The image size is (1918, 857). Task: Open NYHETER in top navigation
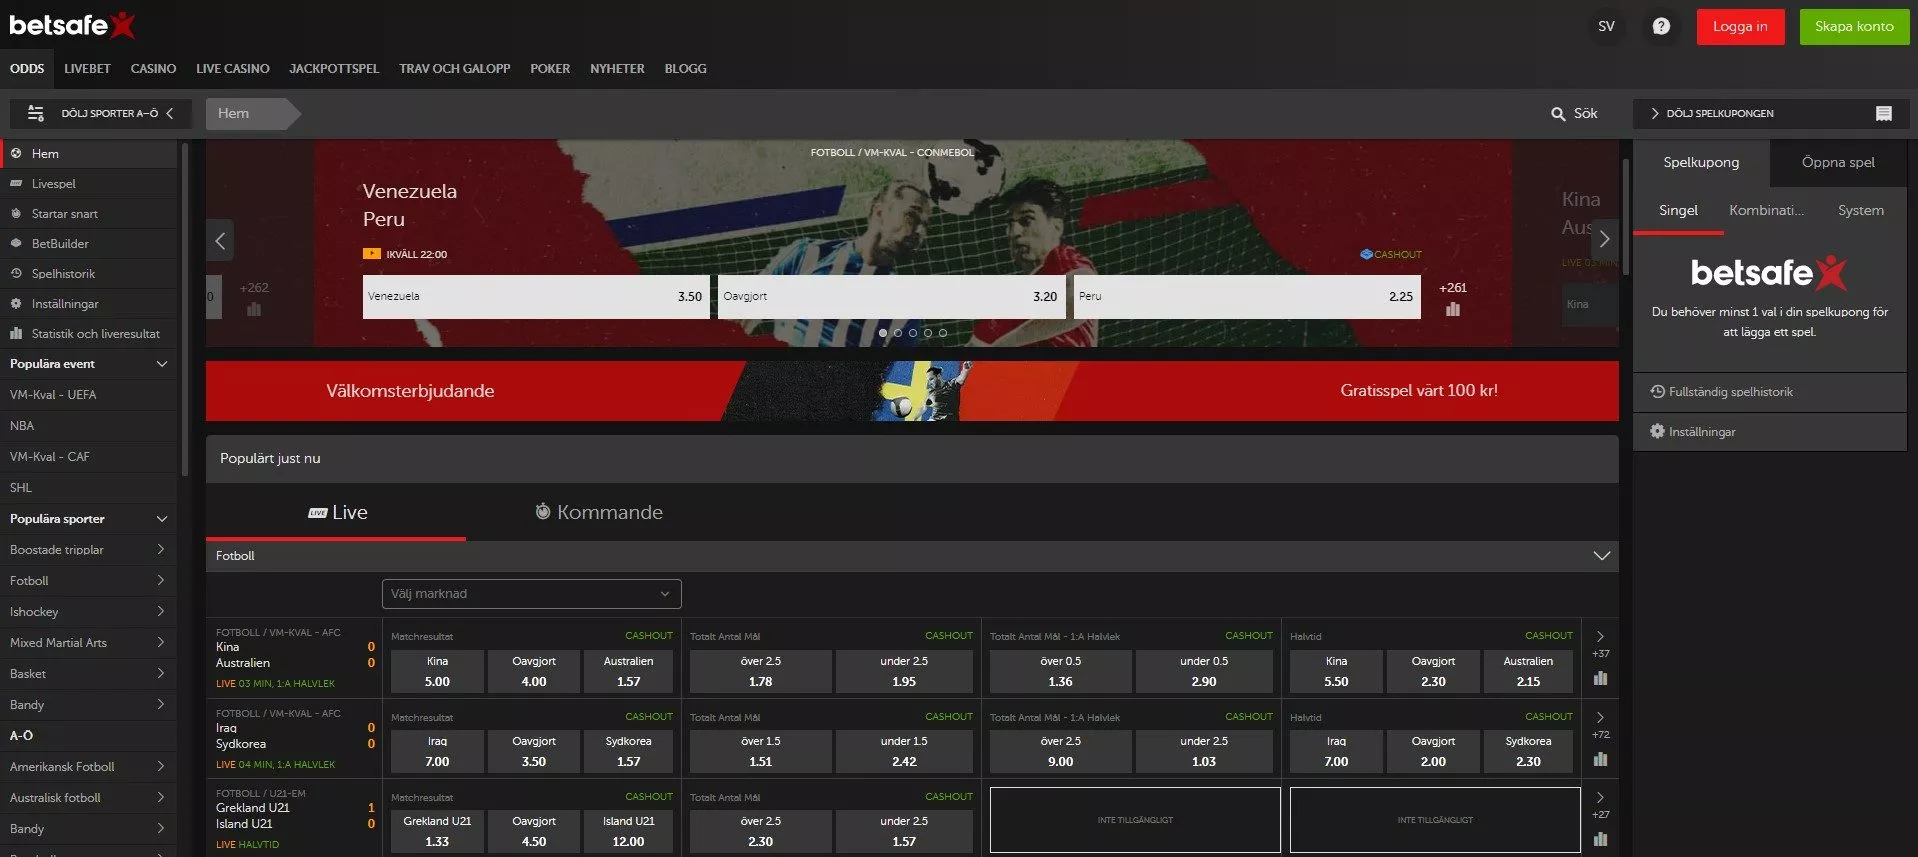617,69
